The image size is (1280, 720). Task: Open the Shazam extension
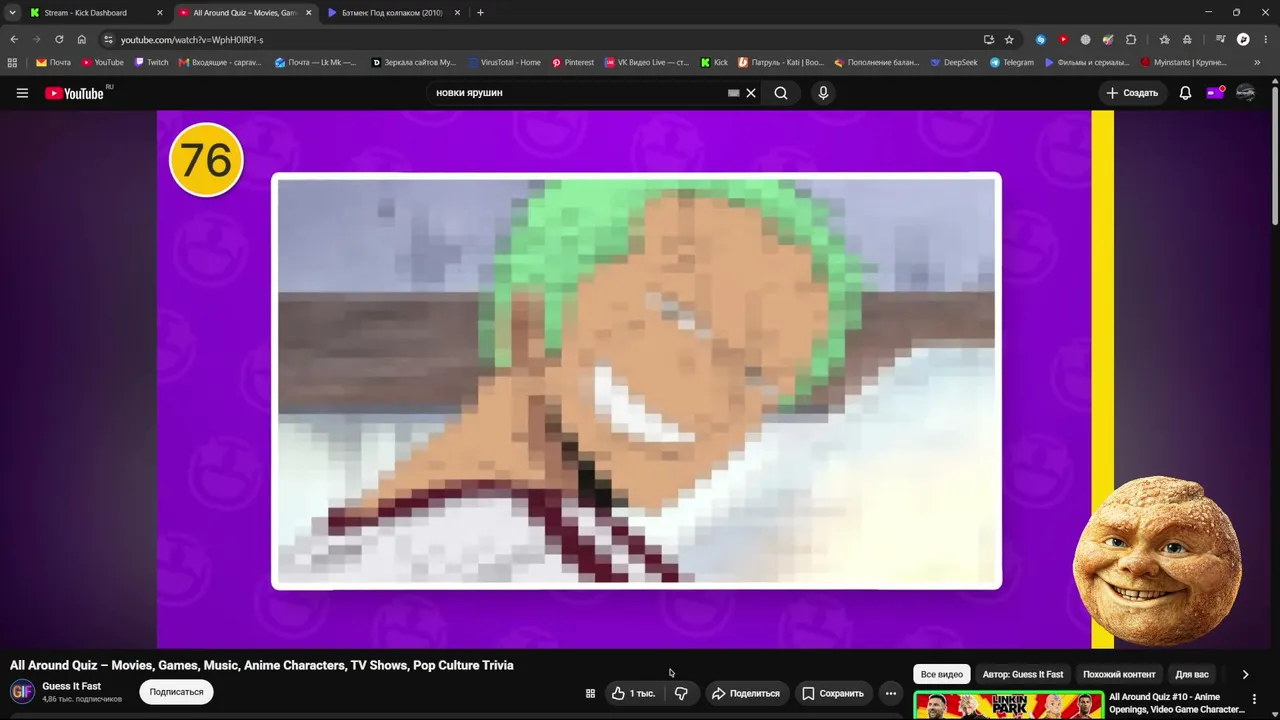[1041, 39]
